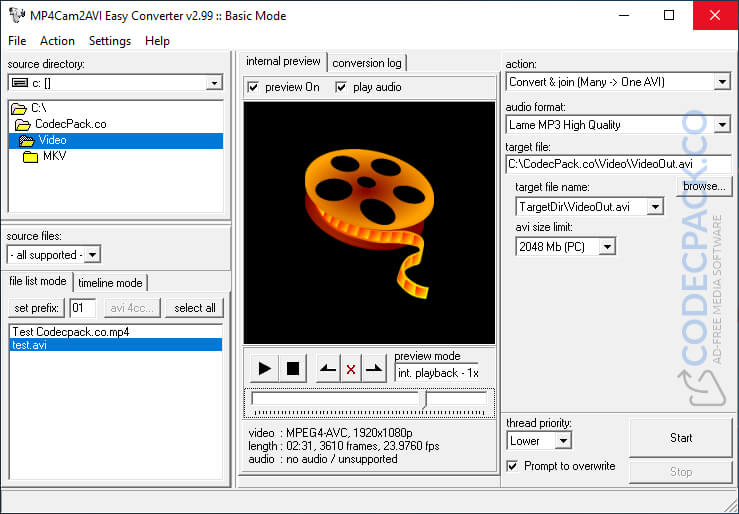Click the target file path field
This screenshot has height=514, width=739.
tap(618, 164)
